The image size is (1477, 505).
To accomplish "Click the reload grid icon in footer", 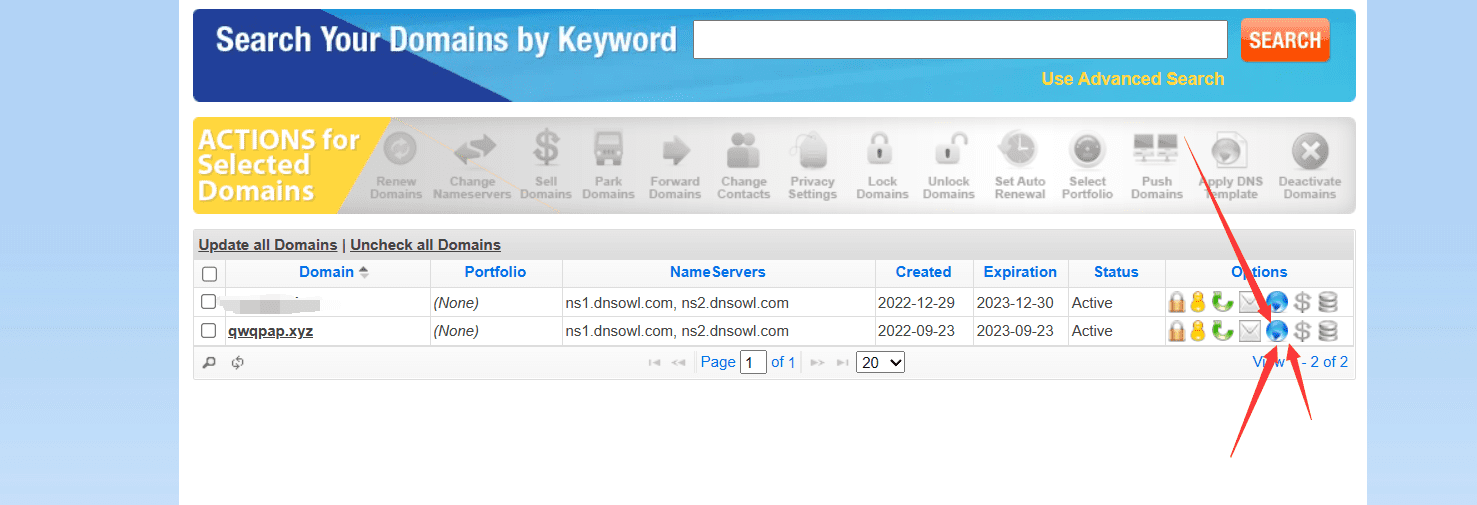I will [x=238, y=363].
